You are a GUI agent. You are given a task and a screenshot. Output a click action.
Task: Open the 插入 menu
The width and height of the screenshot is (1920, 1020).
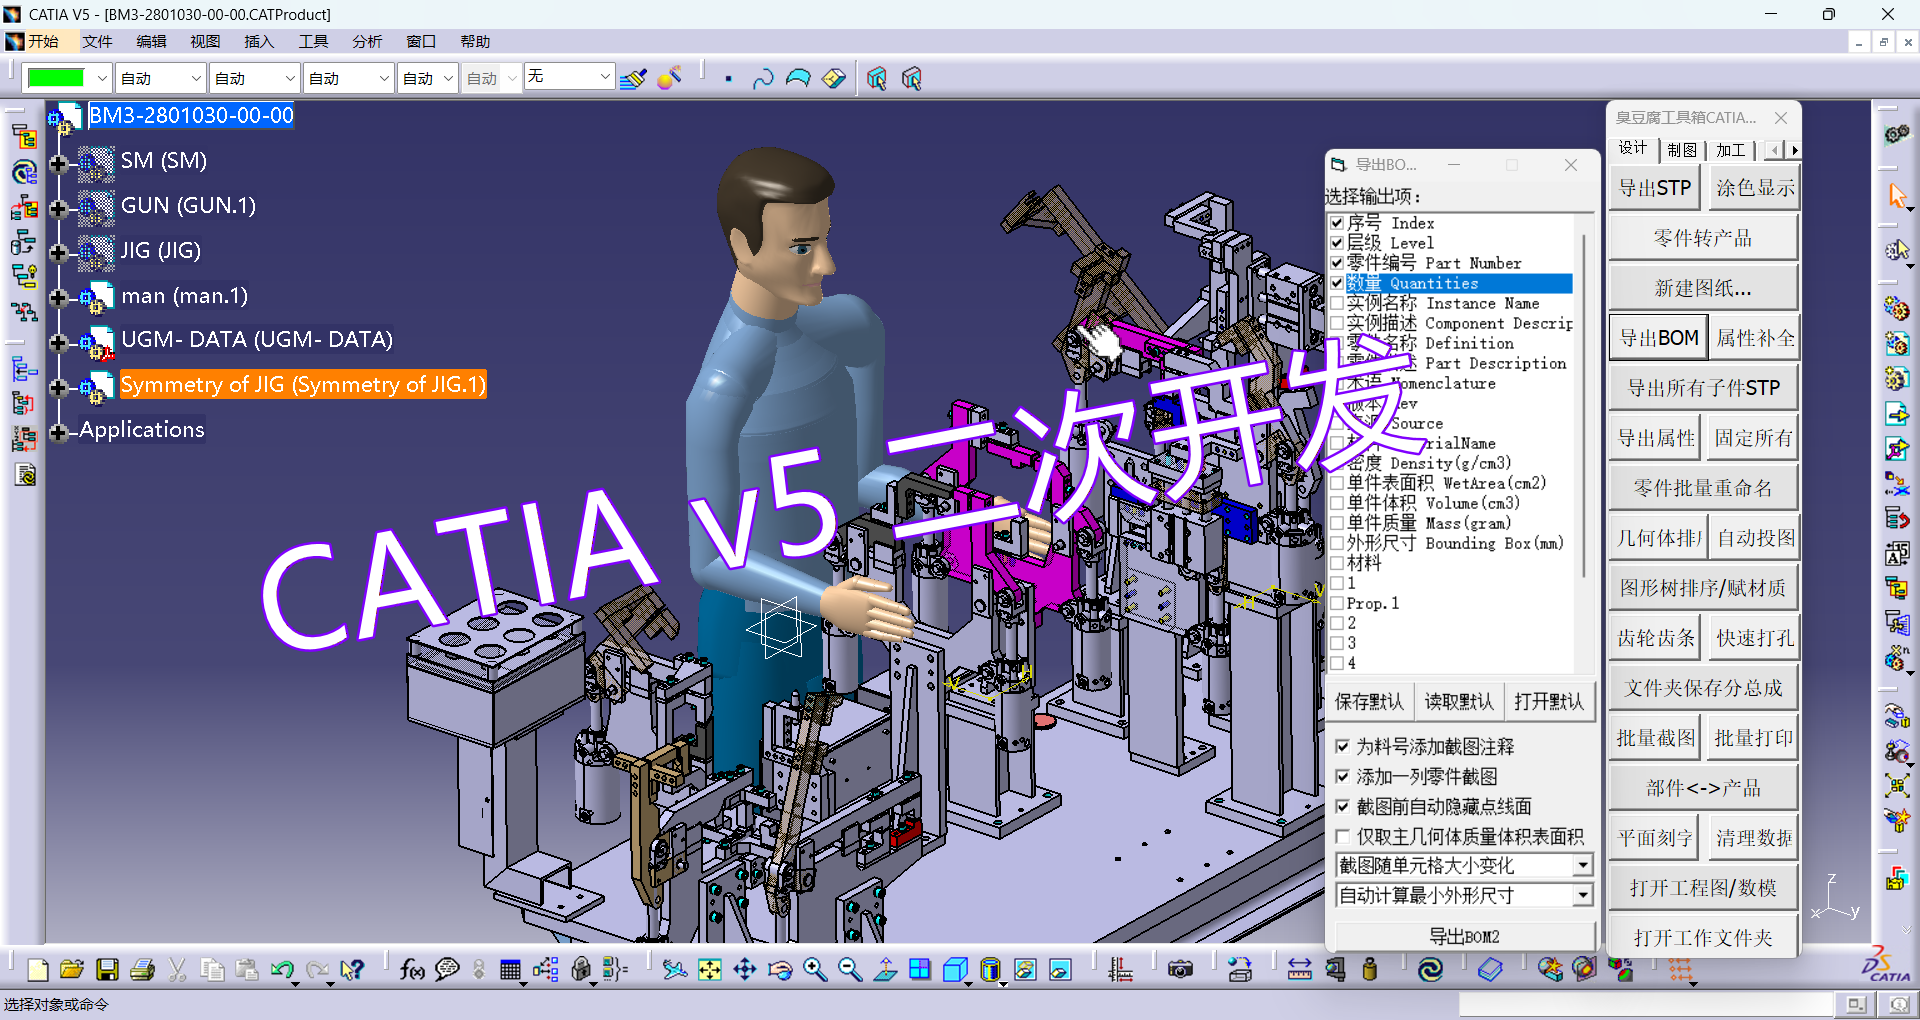pyautogui.click(x=259, y=41)
